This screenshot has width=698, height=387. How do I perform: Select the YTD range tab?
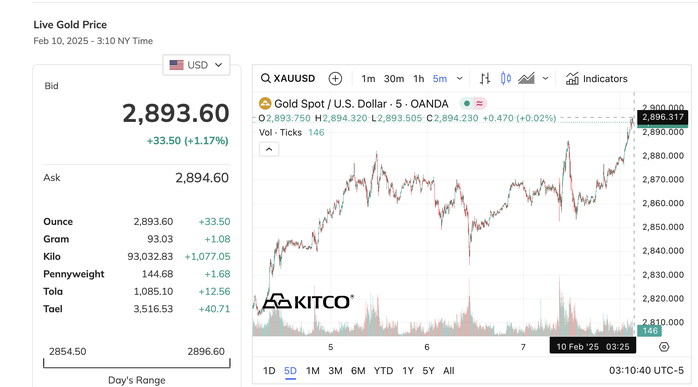tap(383, 371)
